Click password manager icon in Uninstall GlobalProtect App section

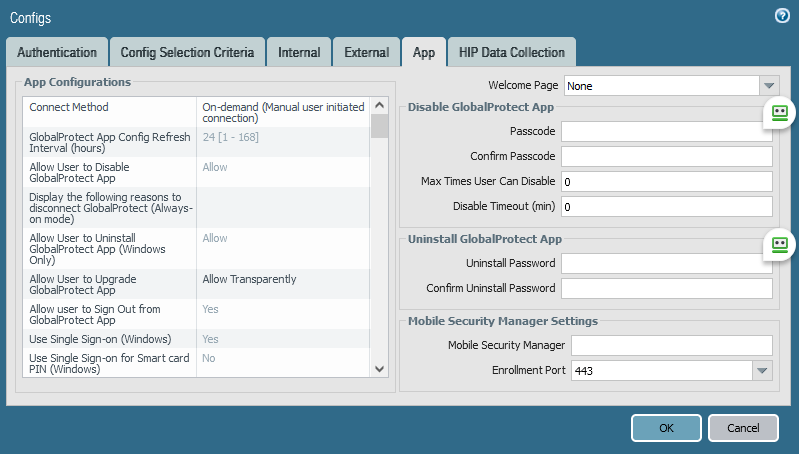779,244
